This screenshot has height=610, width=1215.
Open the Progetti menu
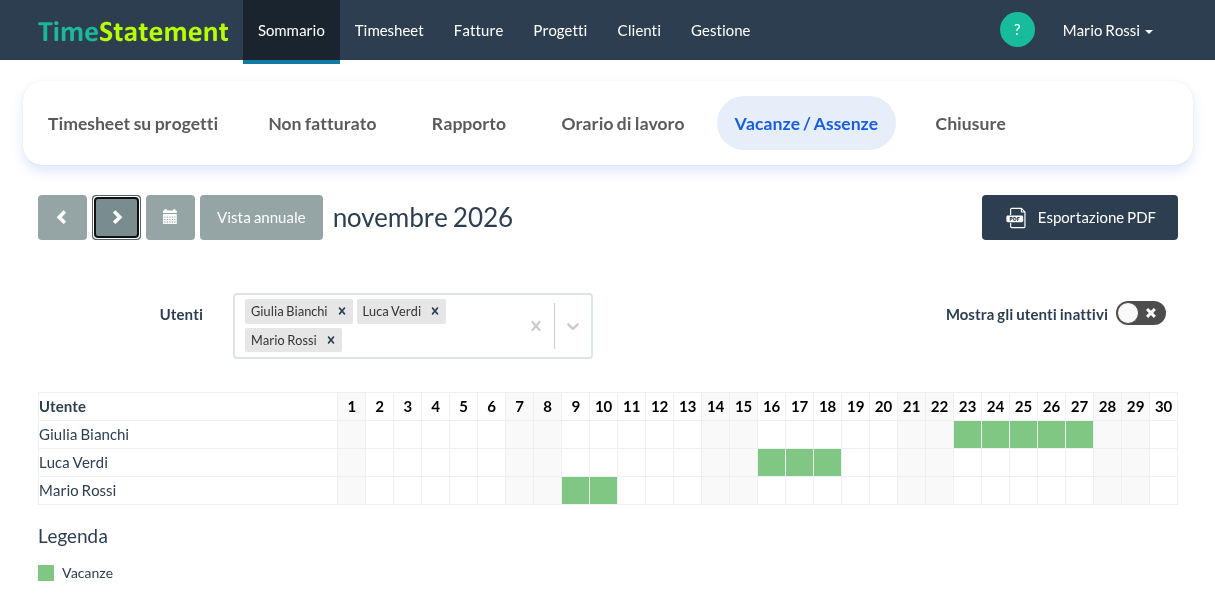[x=560, y=30]
